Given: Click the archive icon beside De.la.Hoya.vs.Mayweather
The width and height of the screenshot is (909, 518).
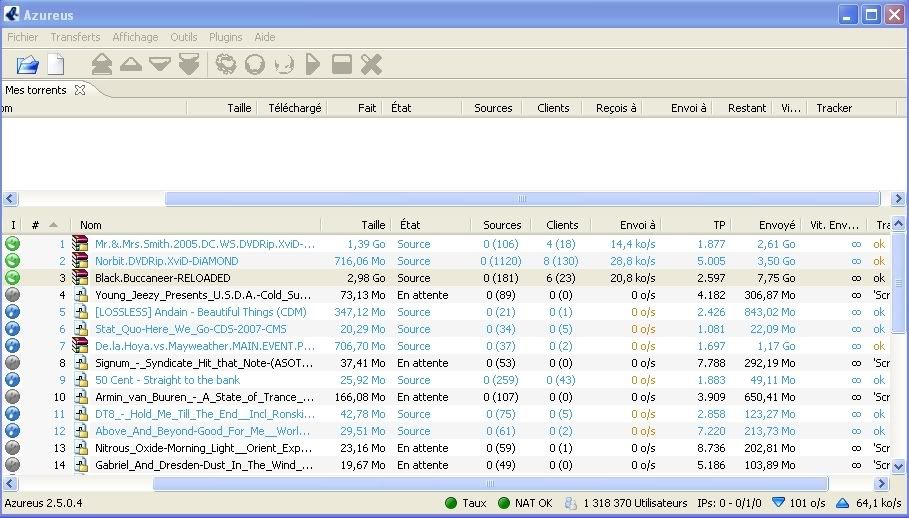Looking at the screenshot, I should [80, 346].
